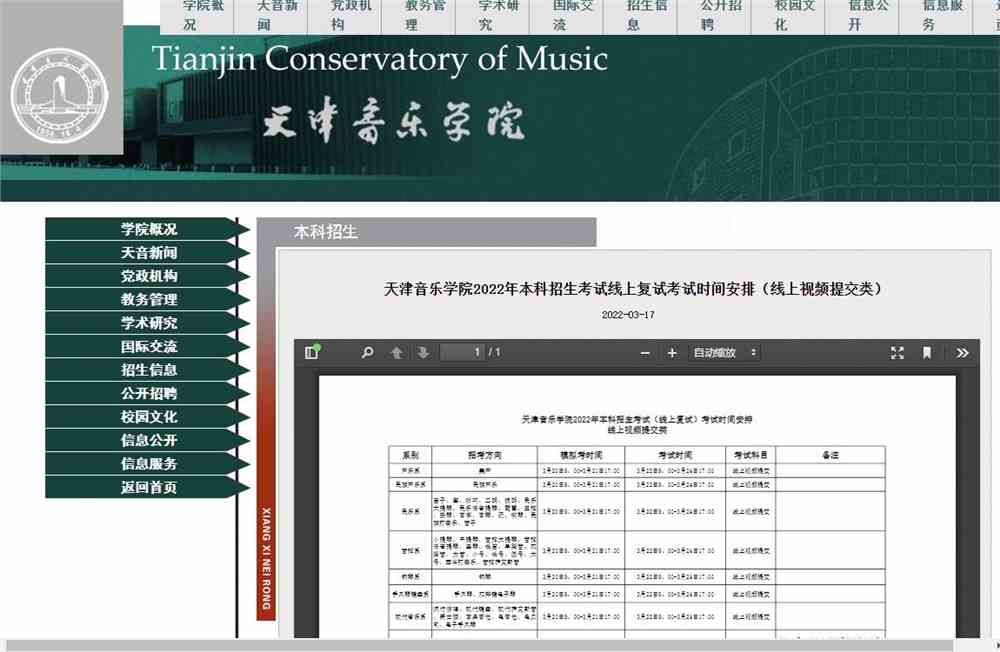Select 国际交流 in the left sidebar

coord(148,346)
